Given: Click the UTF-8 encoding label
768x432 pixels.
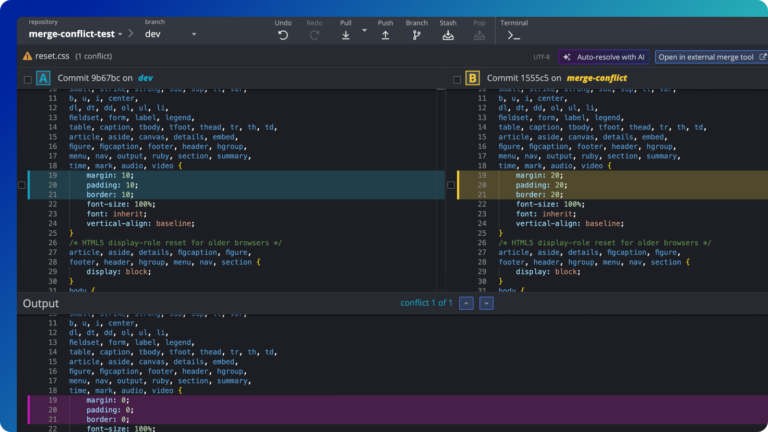Looking at the screenshot, I should click(x=542, y=57).
